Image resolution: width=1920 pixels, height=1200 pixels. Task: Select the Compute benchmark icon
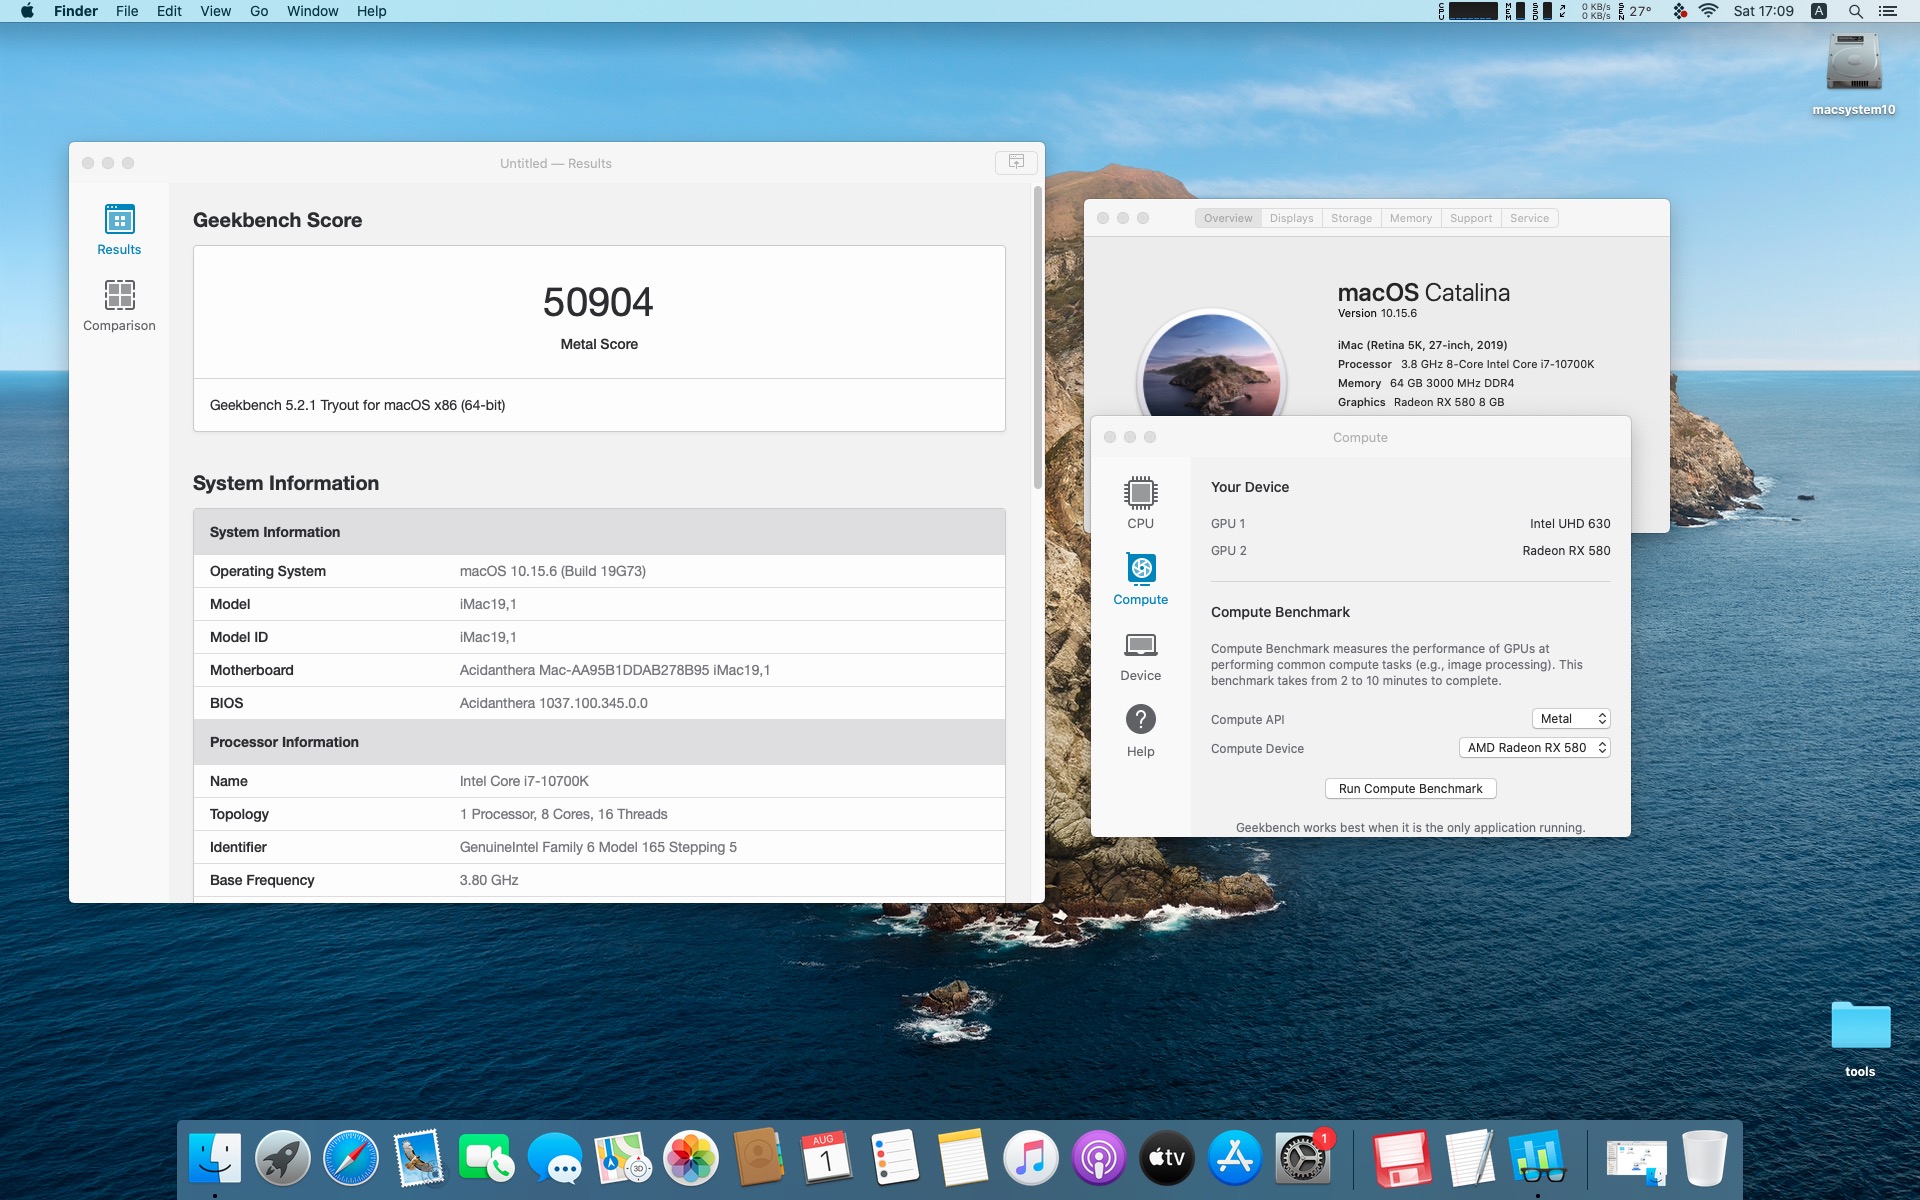[1140, 578]
